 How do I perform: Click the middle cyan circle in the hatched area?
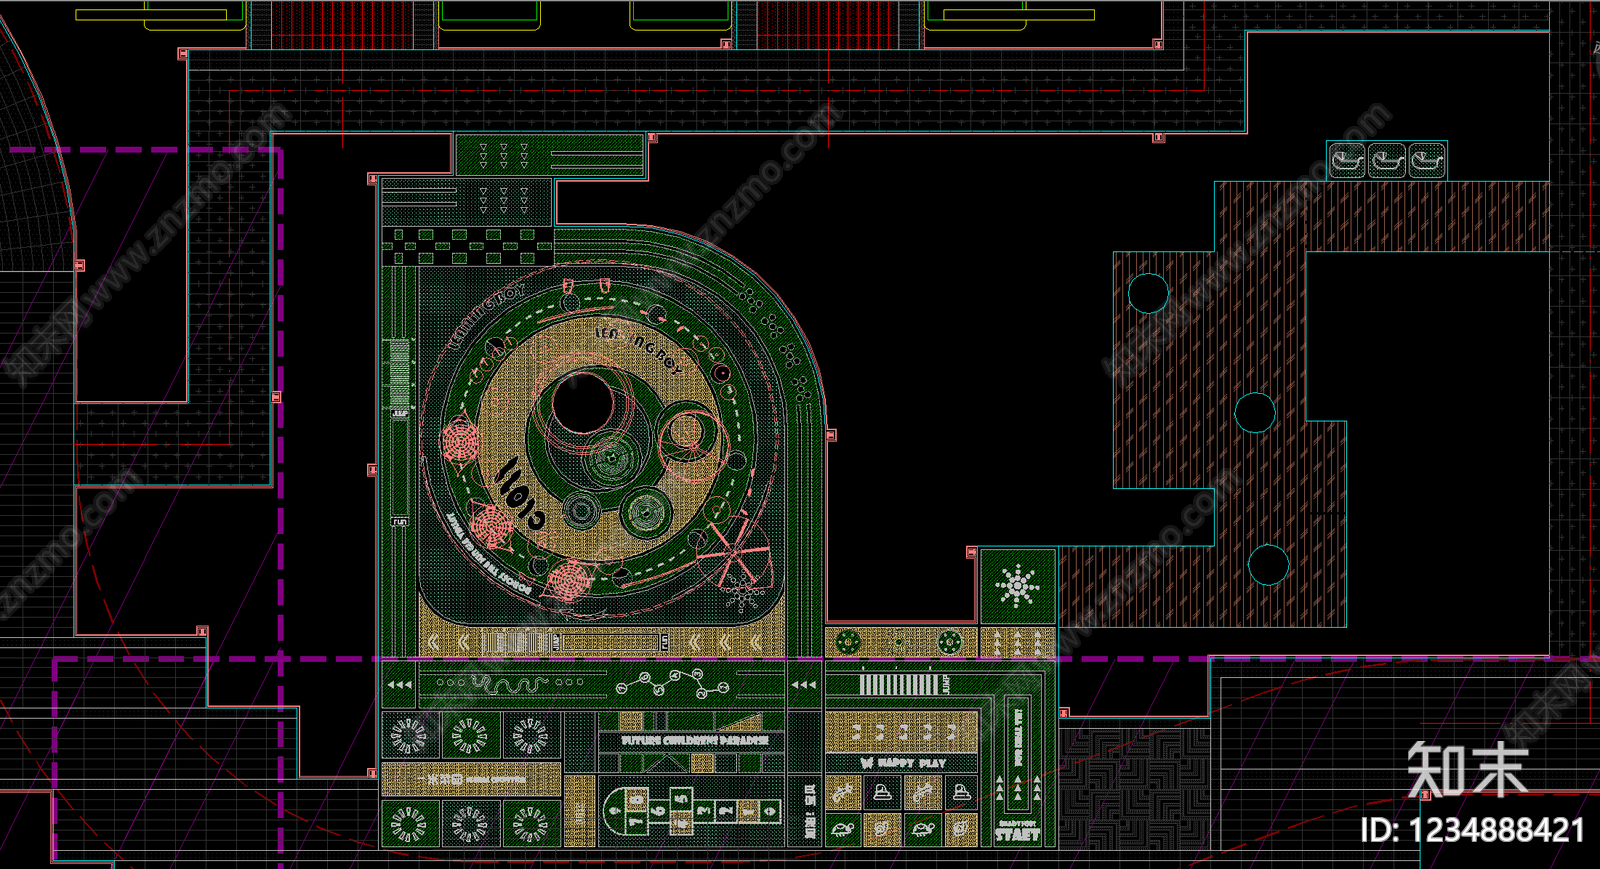point(1255,412)
